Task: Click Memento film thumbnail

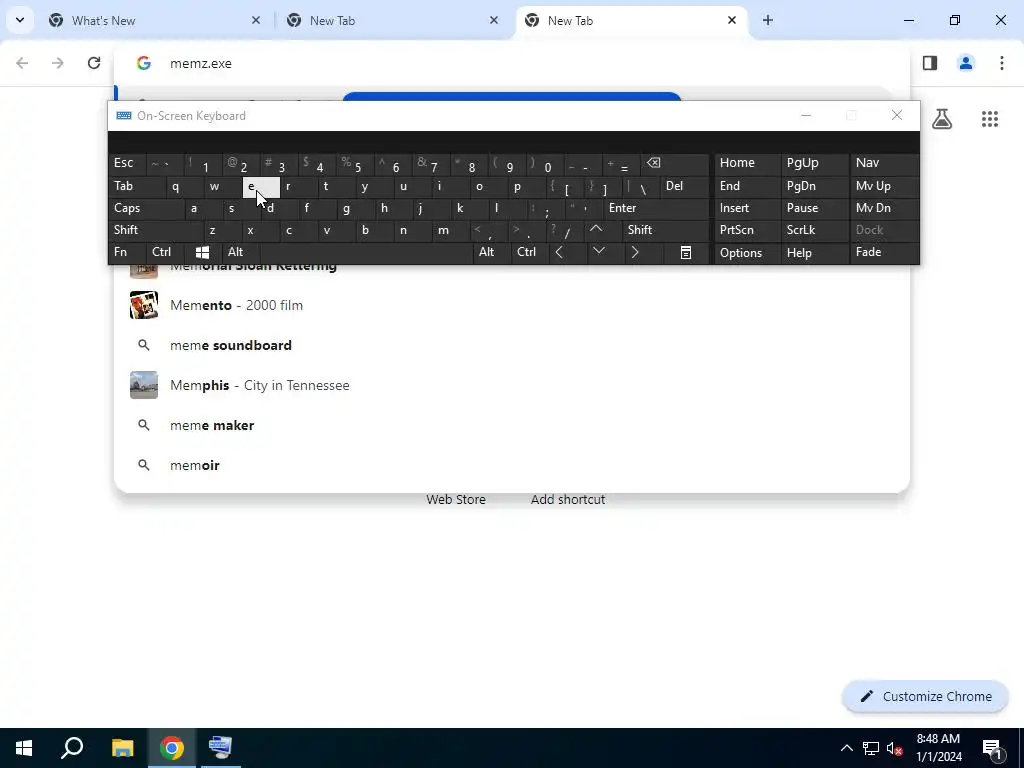Action: pyautogui.click(x=144, y=305)
